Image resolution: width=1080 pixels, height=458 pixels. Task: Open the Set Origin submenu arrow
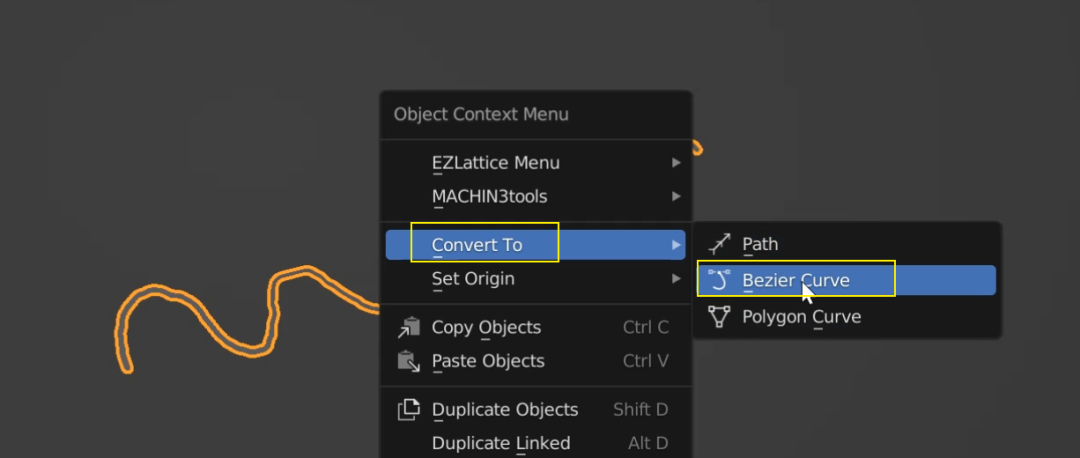click(676, 279)
